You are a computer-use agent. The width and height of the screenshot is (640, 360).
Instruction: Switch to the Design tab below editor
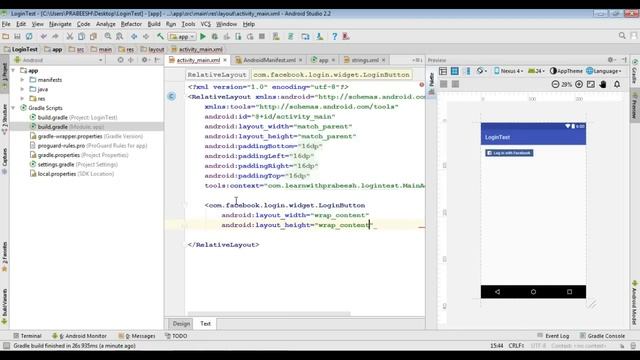181,323
